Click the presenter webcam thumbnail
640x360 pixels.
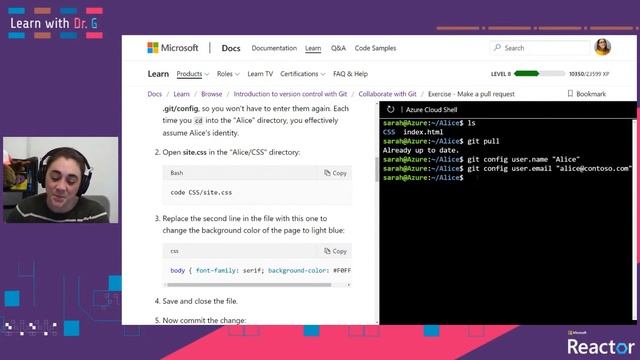60,180
